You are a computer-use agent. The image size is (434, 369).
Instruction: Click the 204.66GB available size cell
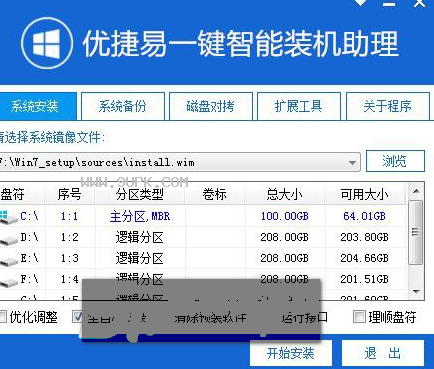pyautogui.click(x=364, y=258)
